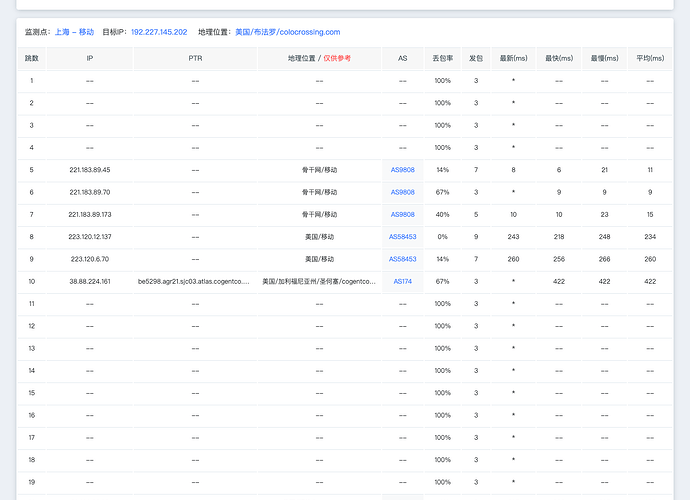
Task: Click 美国/移动 location in hop 8 row
Action: coord(319,237)
